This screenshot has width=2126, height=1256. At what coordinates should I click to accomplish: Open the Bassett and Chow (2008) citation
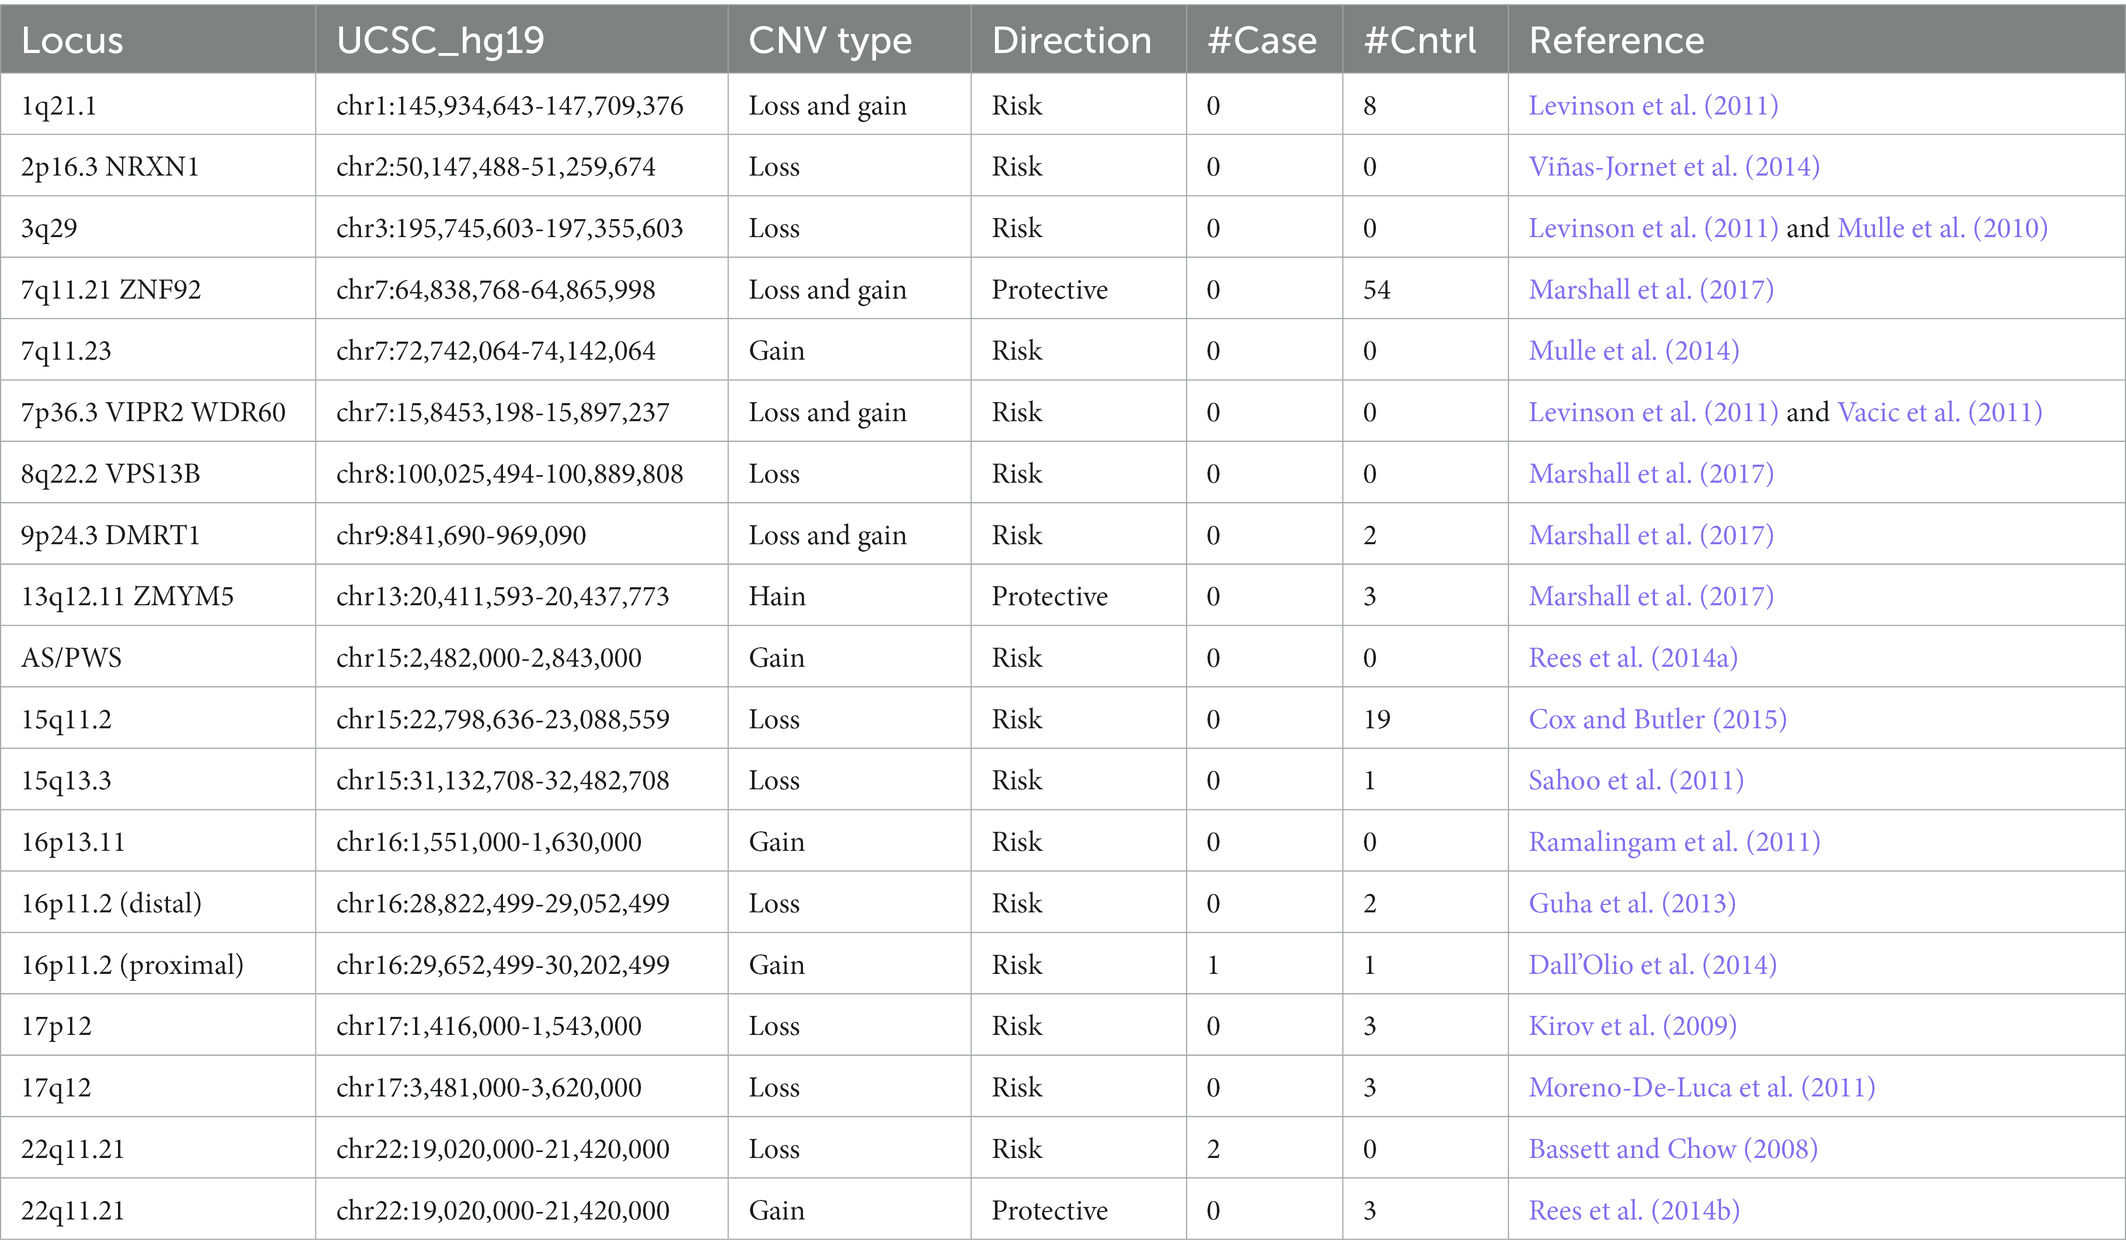(x=1672, y=1149)
